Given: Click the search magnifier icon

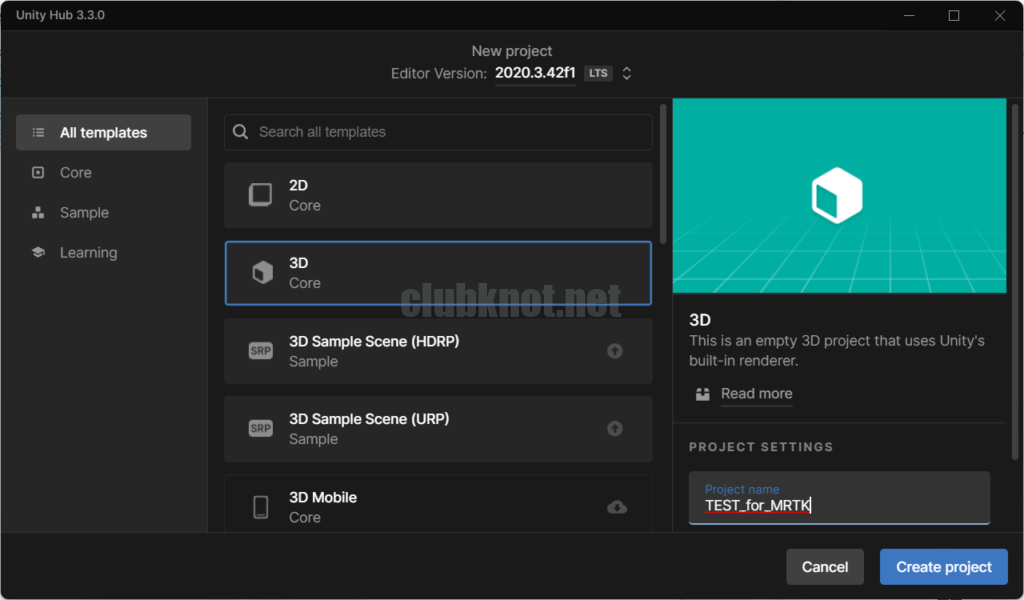Looking at the screenshot, I should click(241, 132).
